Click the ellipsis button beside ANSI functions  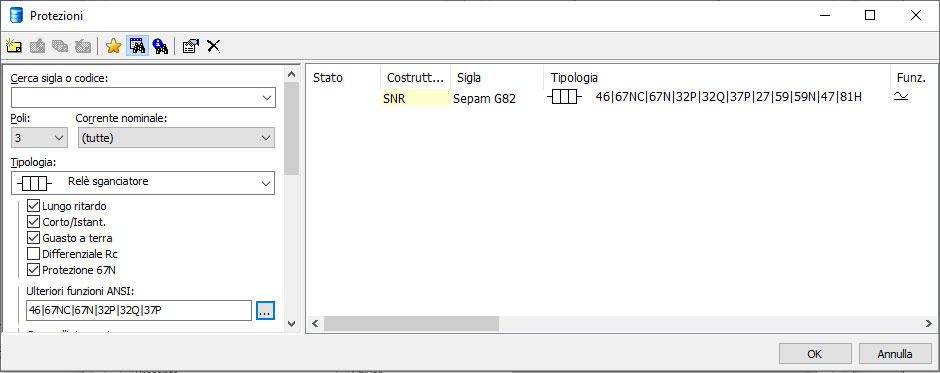click(265, 311)
